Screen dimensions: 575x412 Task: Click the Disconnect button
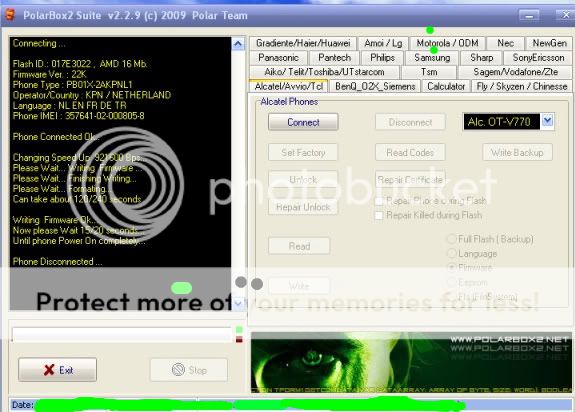pyautogui.click(x=410, y=122)
